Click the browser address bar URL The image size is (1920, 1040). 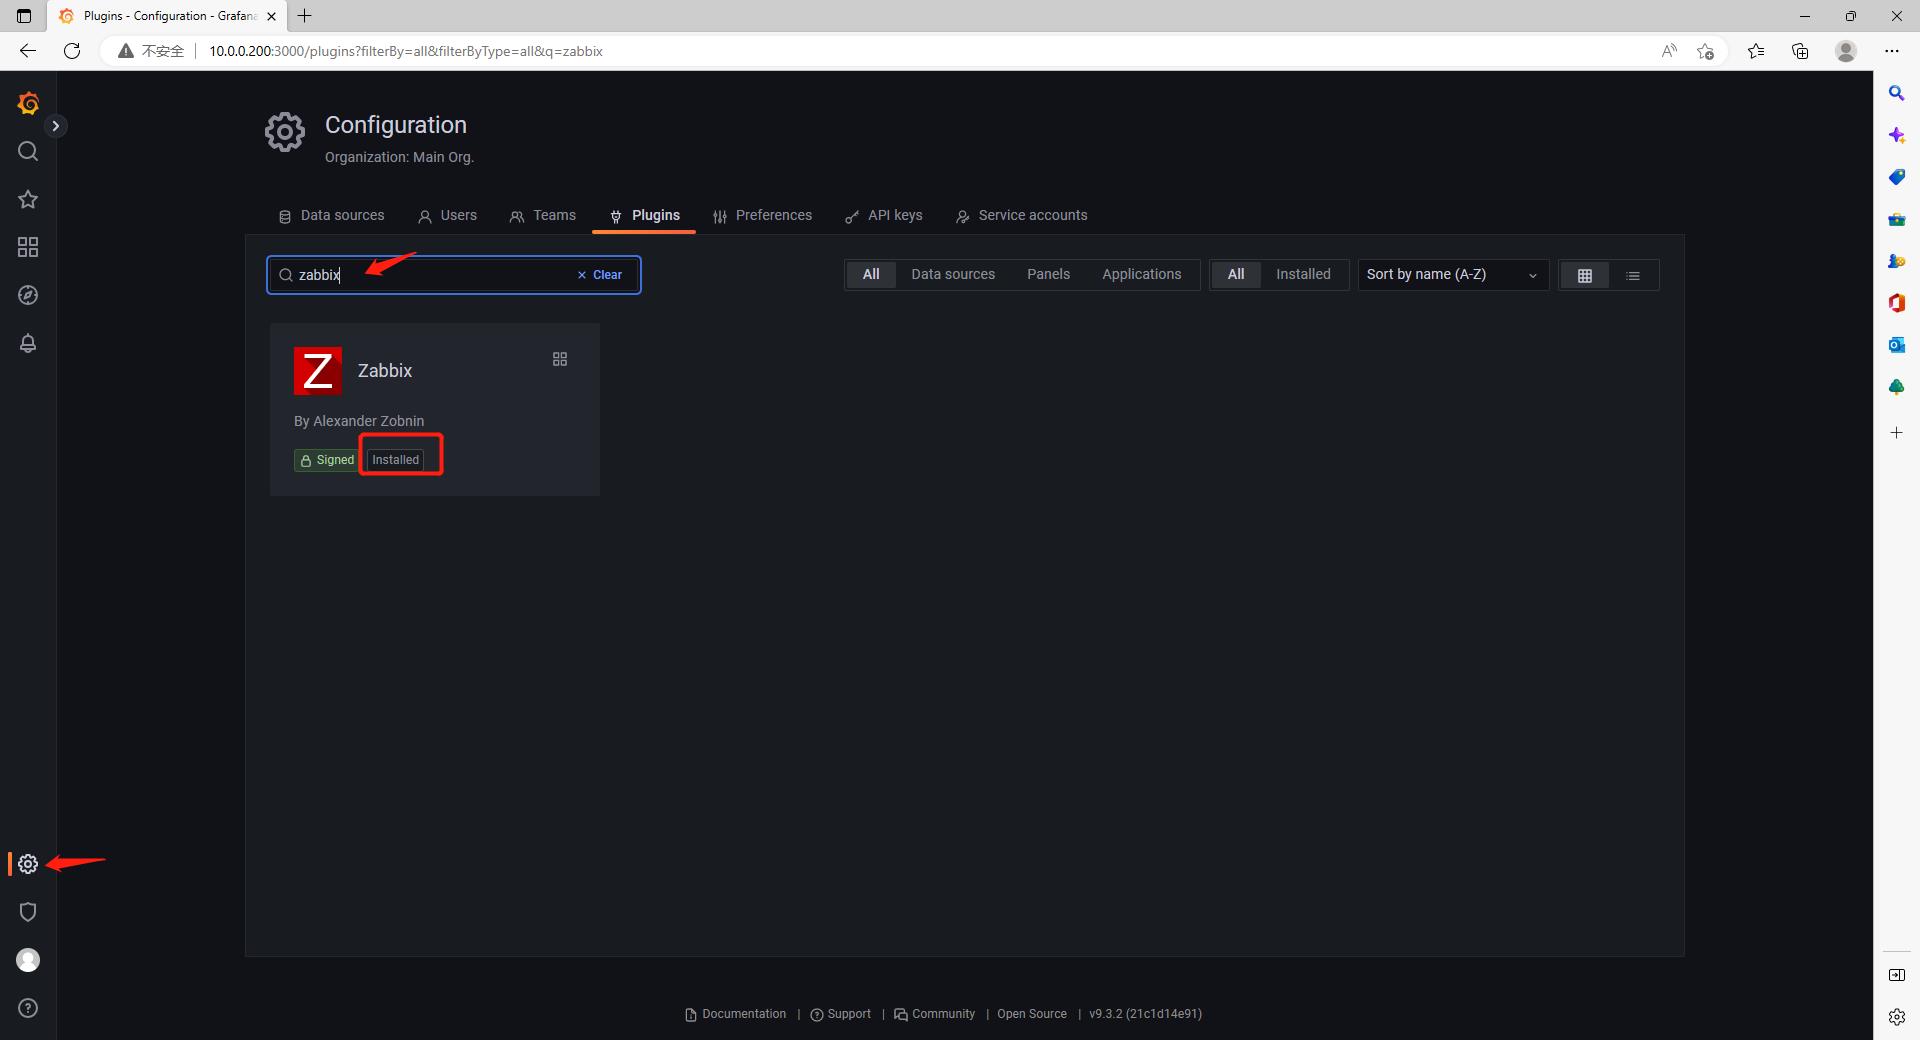pos(405,51)
